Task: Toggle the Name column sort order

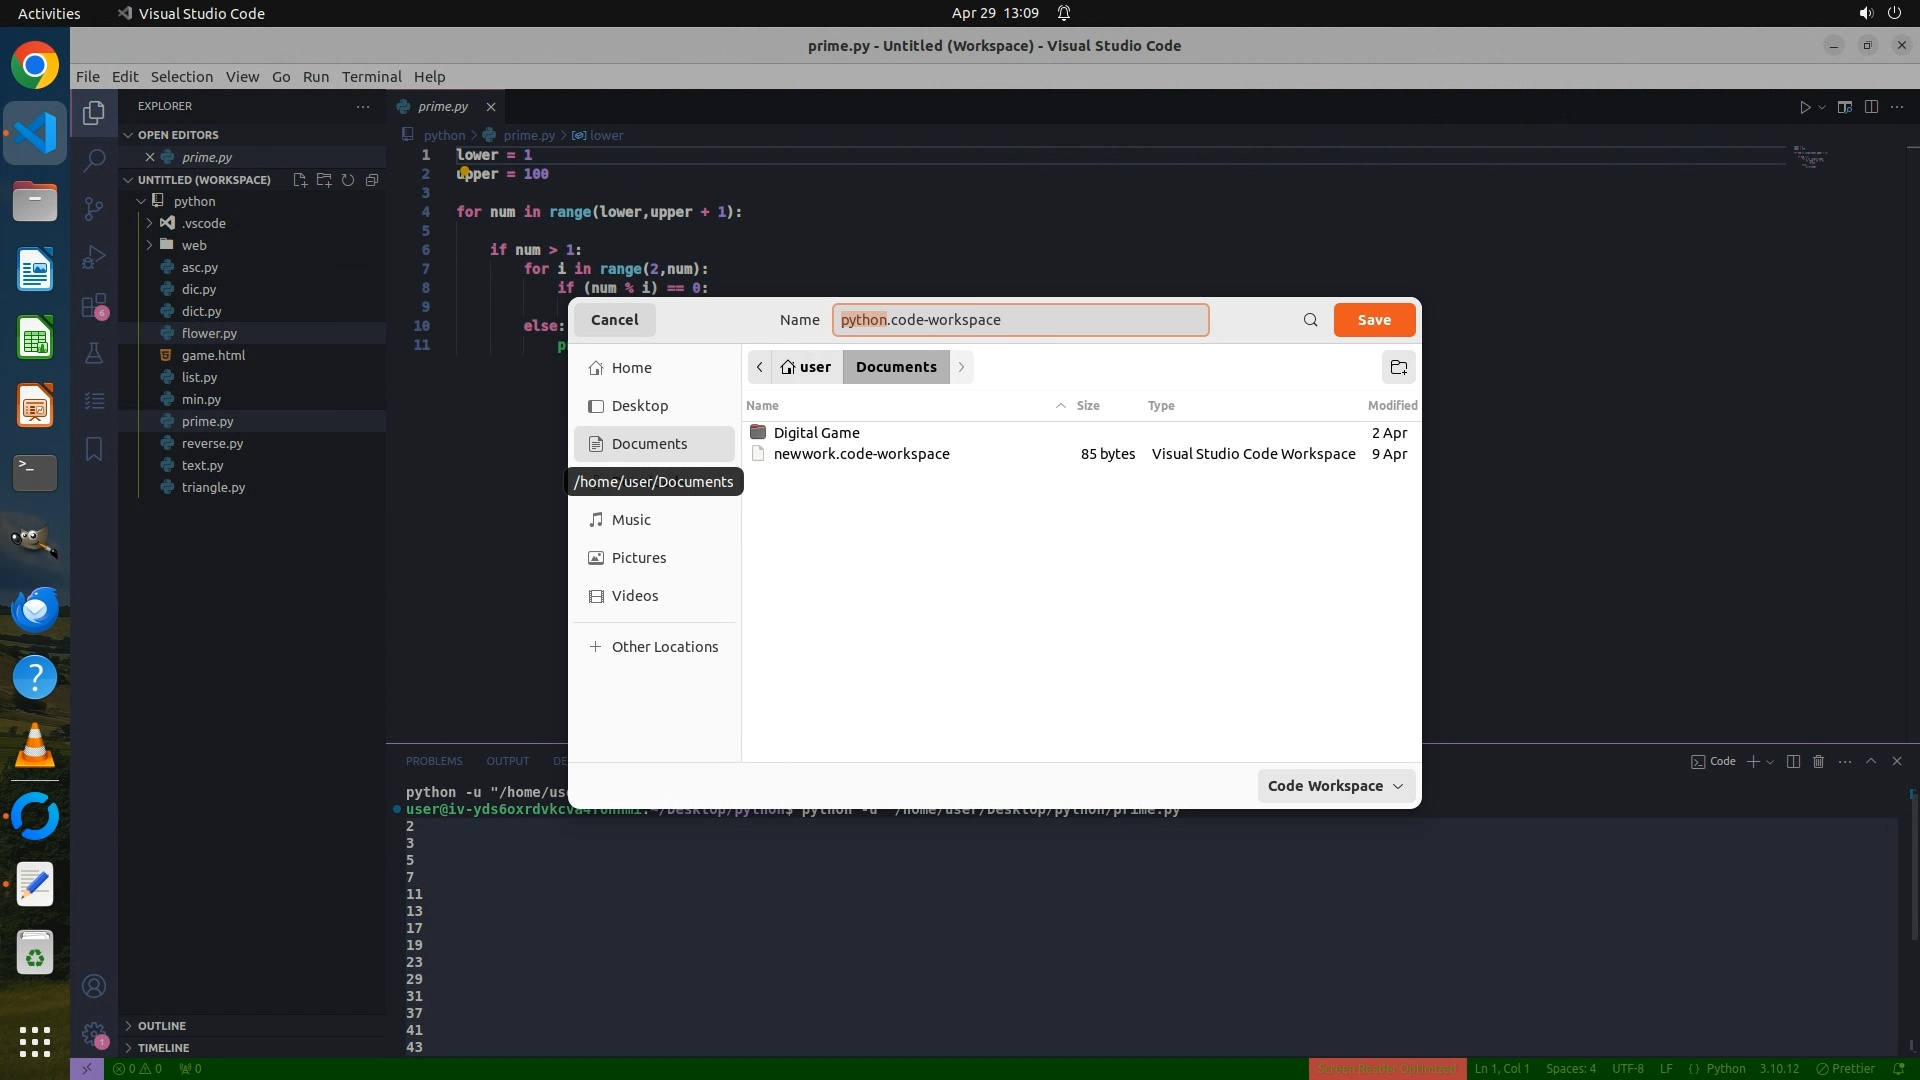Action: pos(762,406)
